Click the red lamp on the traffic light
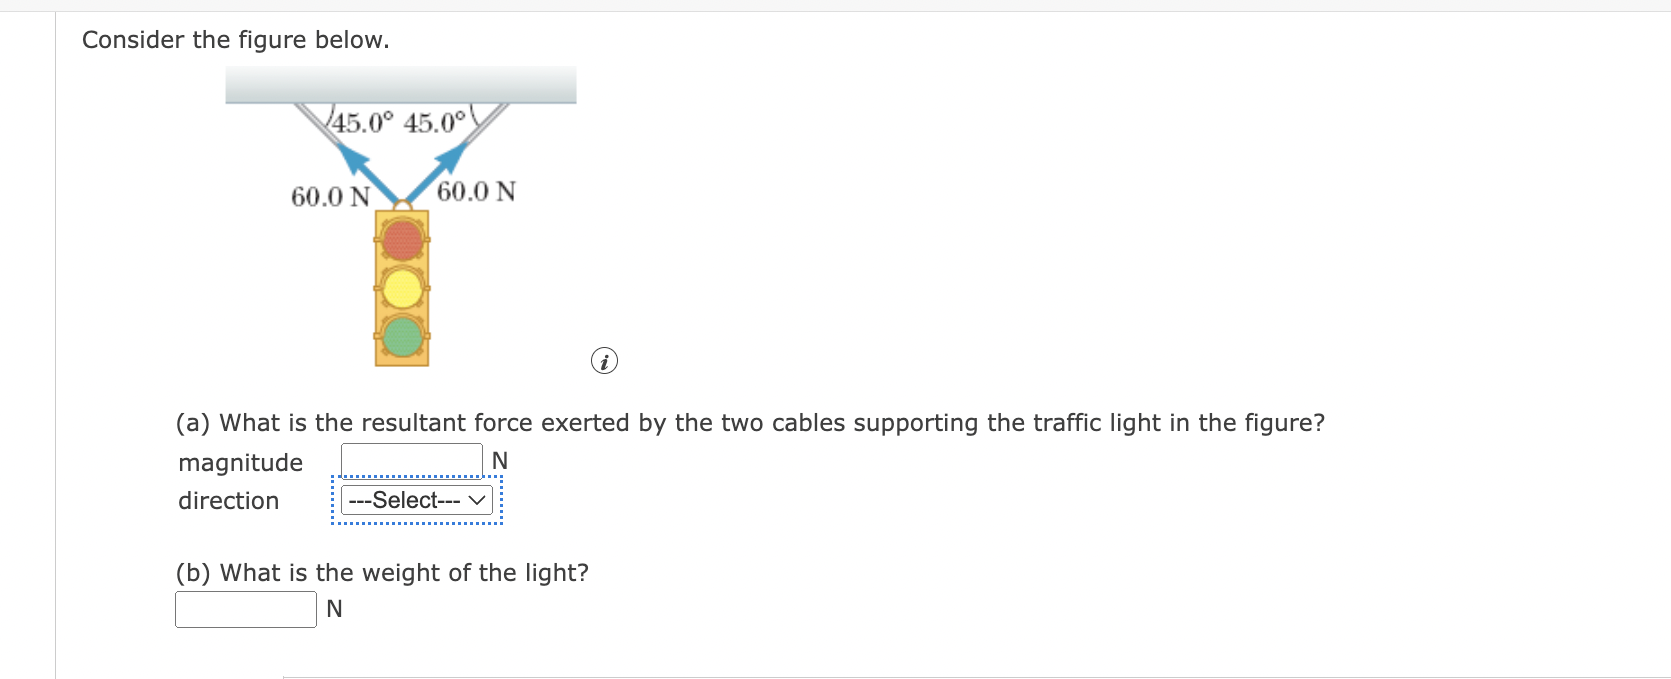1671x679 pixels. point(401,241)
